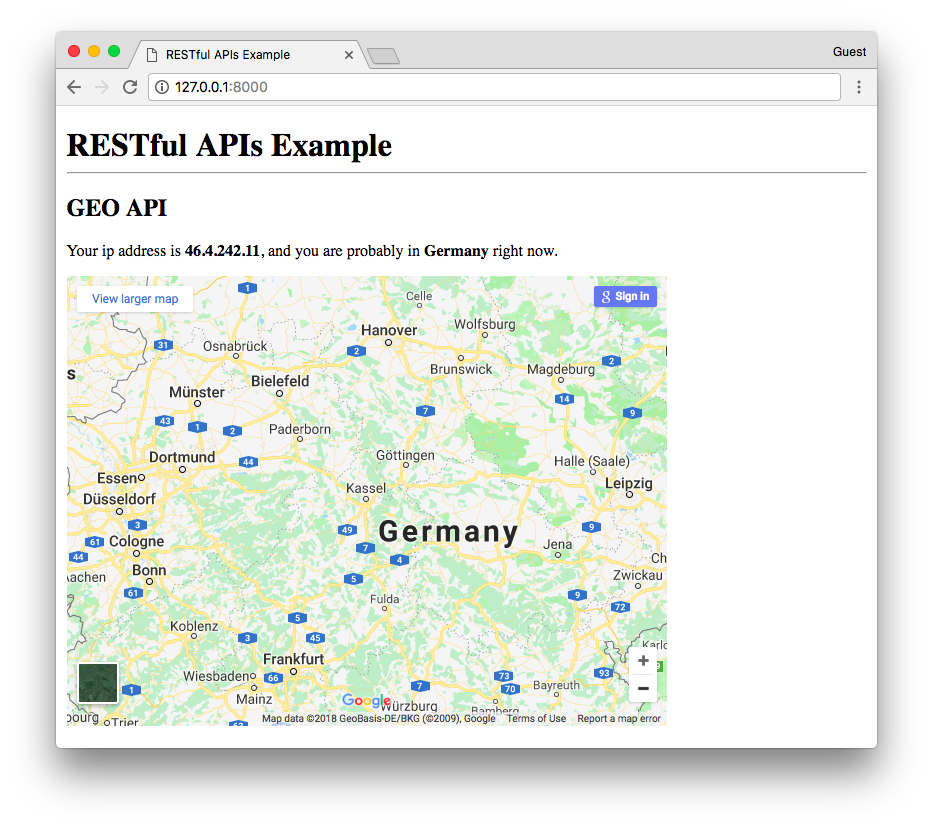Screen dimensions: 933x828
Task: Click the Düsseldorf city label
Action: (119, 499)
